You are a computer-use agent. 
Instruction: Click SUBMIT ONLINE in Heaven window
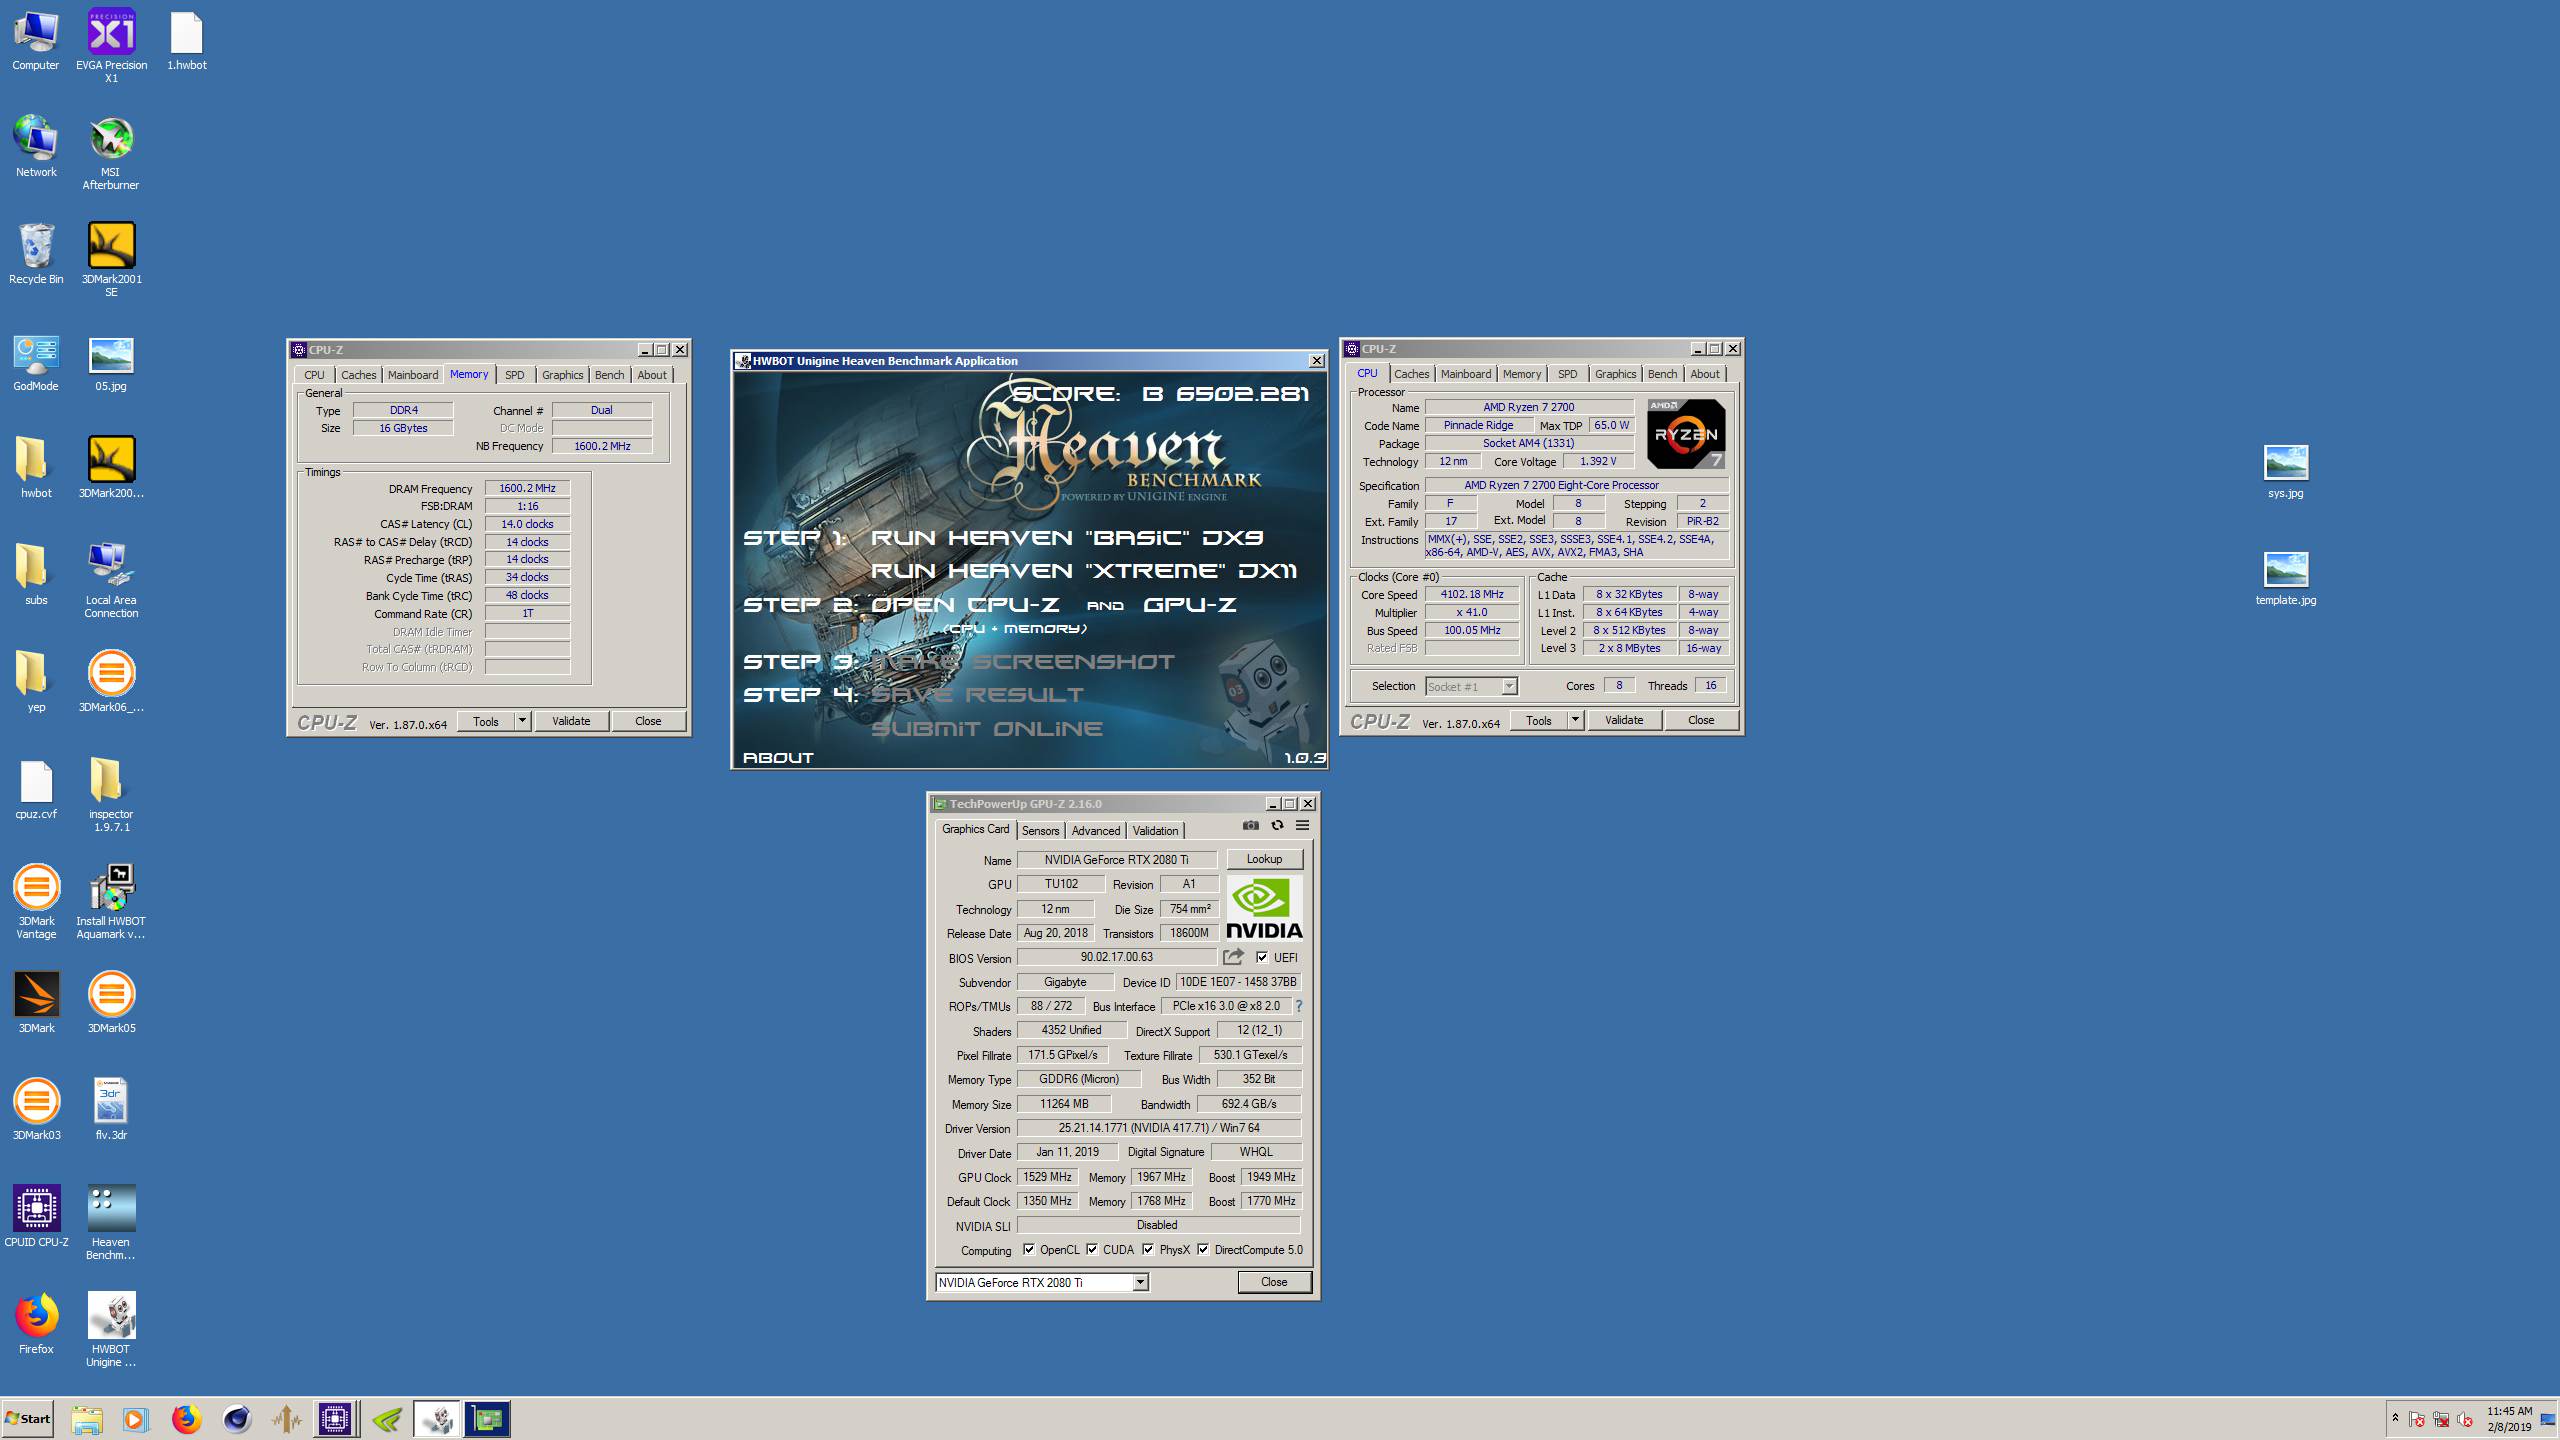pyautogui.click(x=987, y=728)
